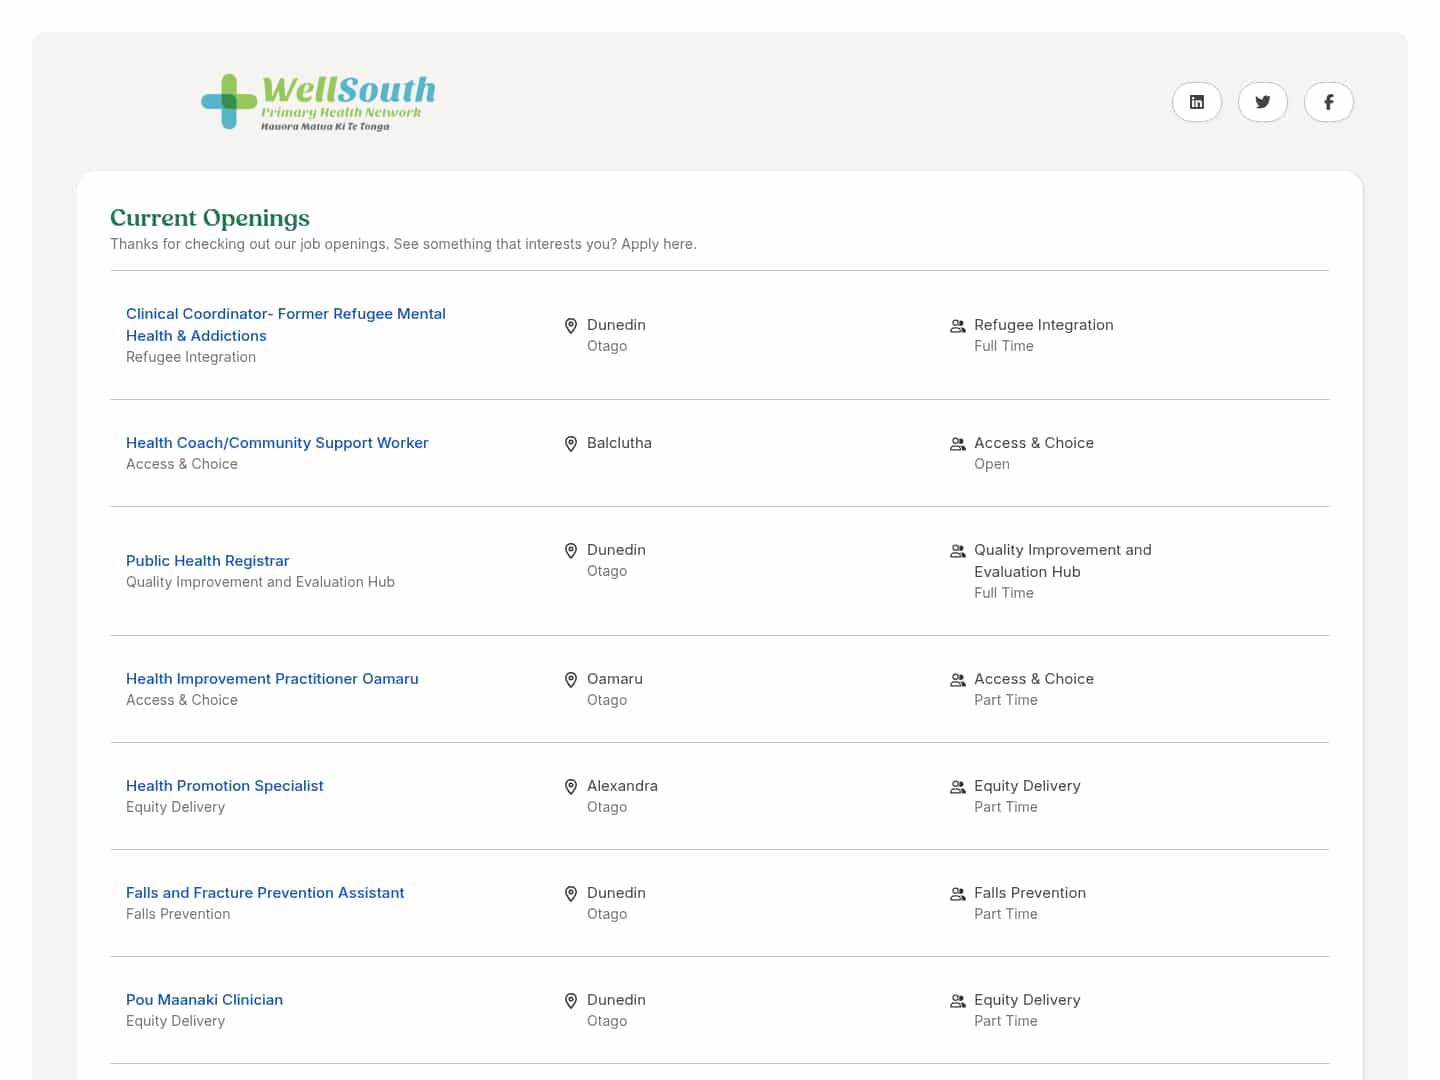Click the Current Openings heading
Image resolution: width=1440 pixels, height=1080 pixels.
click(x=209, y=217)
